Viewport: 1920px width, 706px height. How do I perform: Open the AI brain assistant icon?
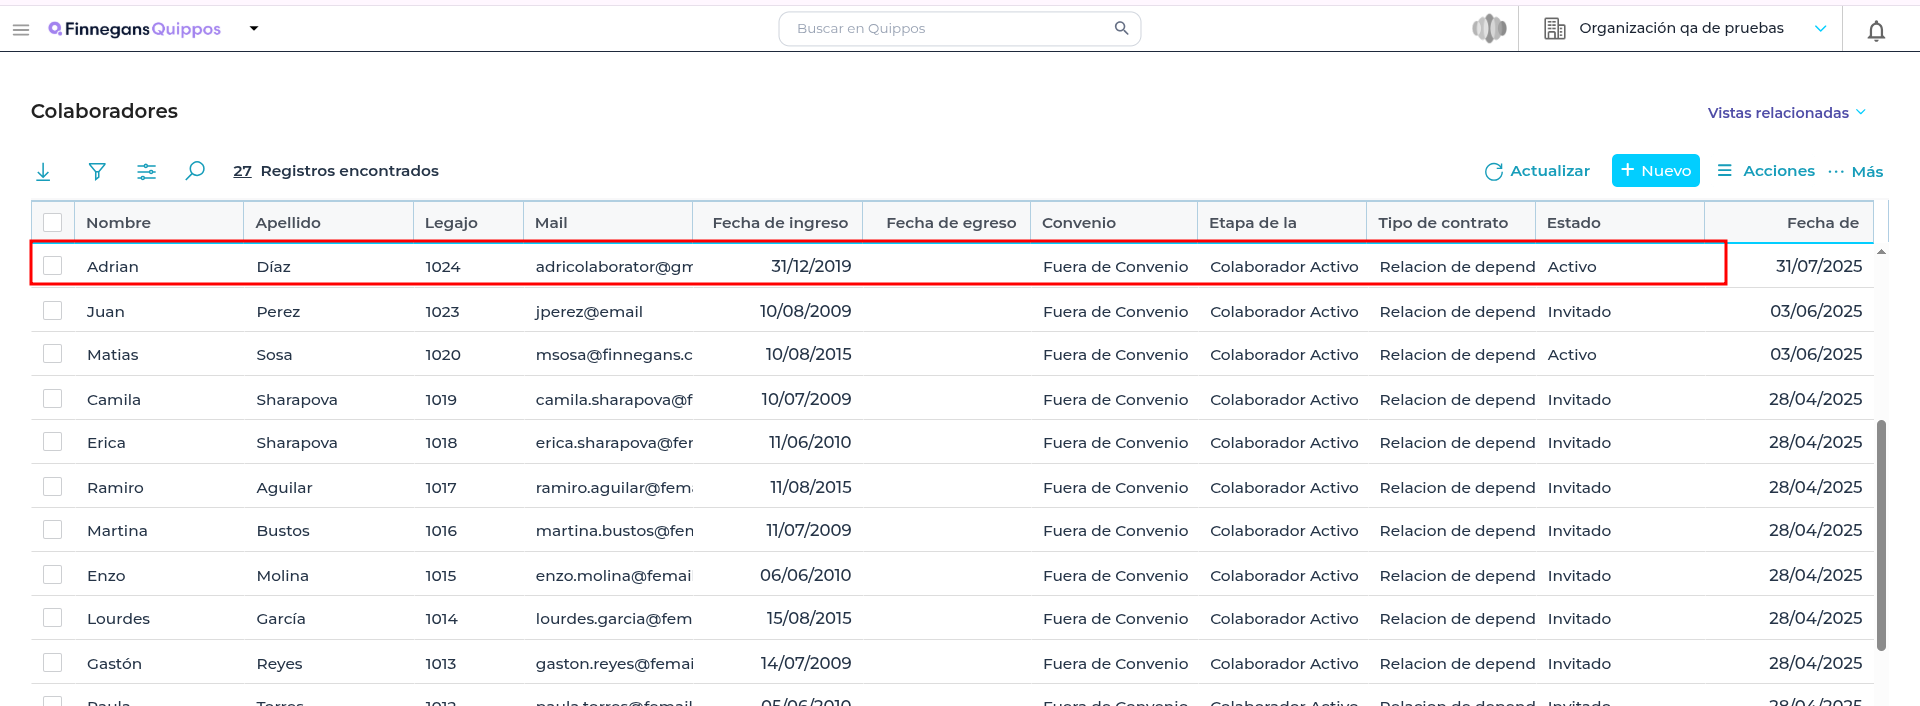coord(1489,29)
